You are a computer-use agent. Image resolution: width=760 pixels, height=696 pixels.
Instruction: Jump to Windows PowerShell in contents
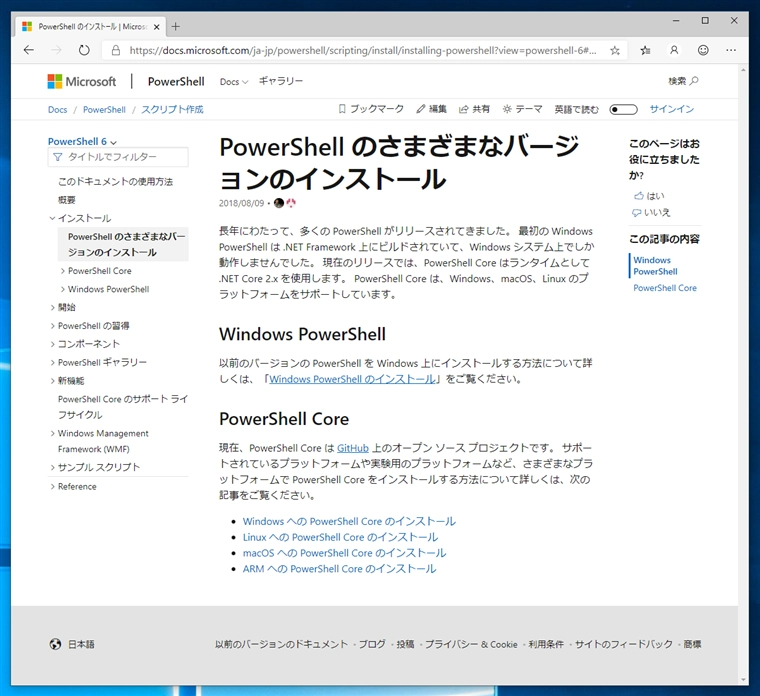coord(655,266)
